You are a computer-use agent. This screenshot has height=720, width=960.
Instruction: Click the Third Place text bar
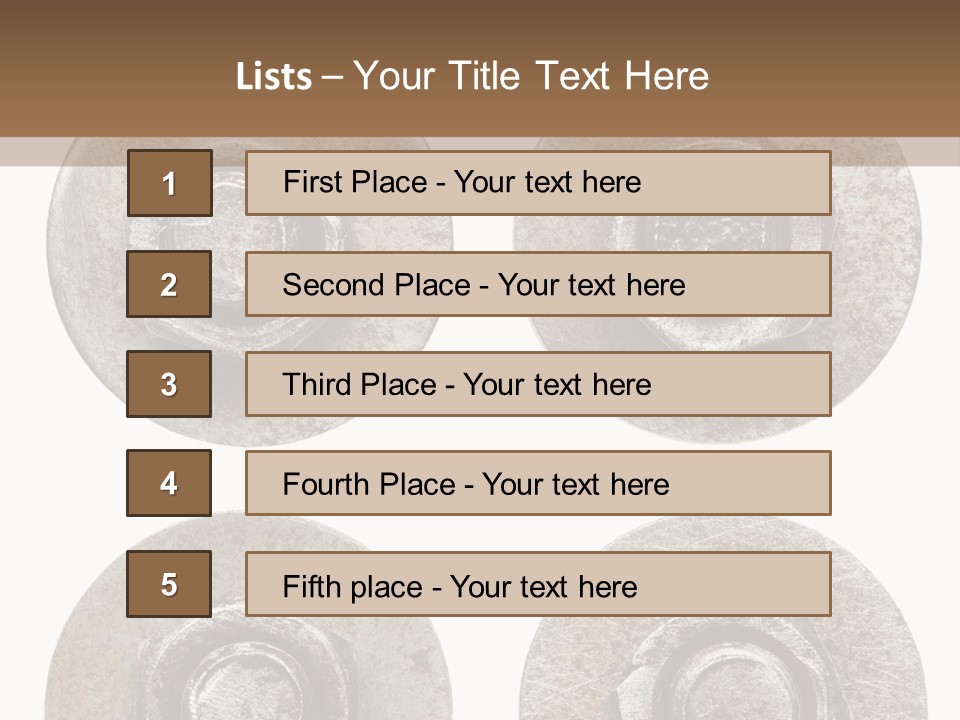538,384
